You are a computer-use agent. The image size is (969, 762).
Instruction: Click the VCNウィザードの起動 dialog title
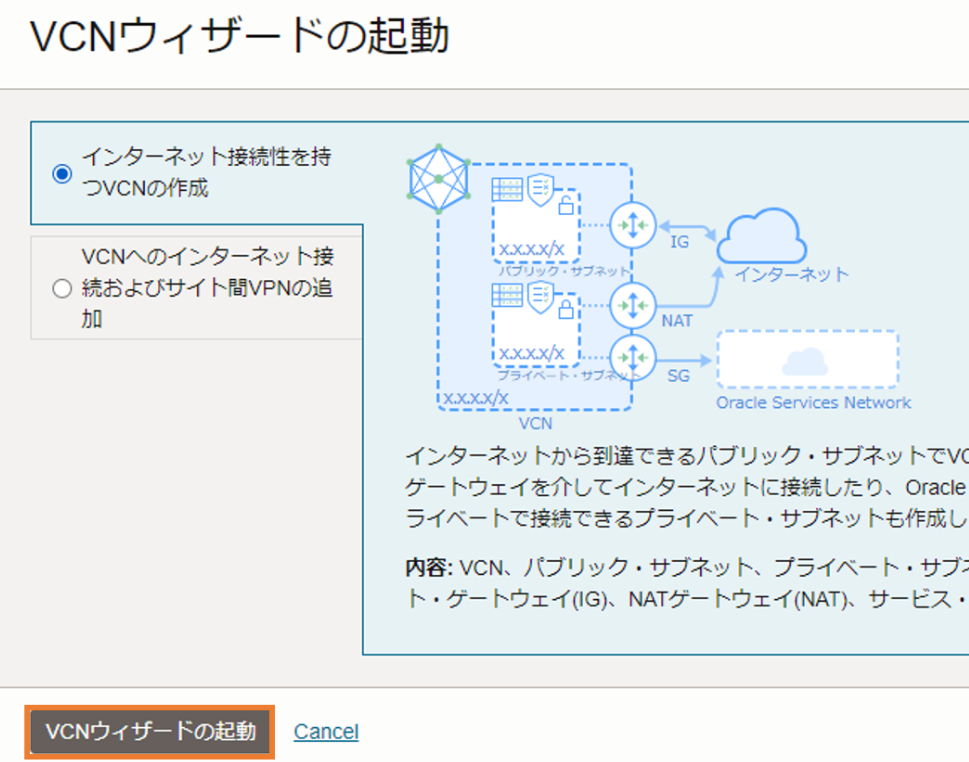click(x=240, y=37)
